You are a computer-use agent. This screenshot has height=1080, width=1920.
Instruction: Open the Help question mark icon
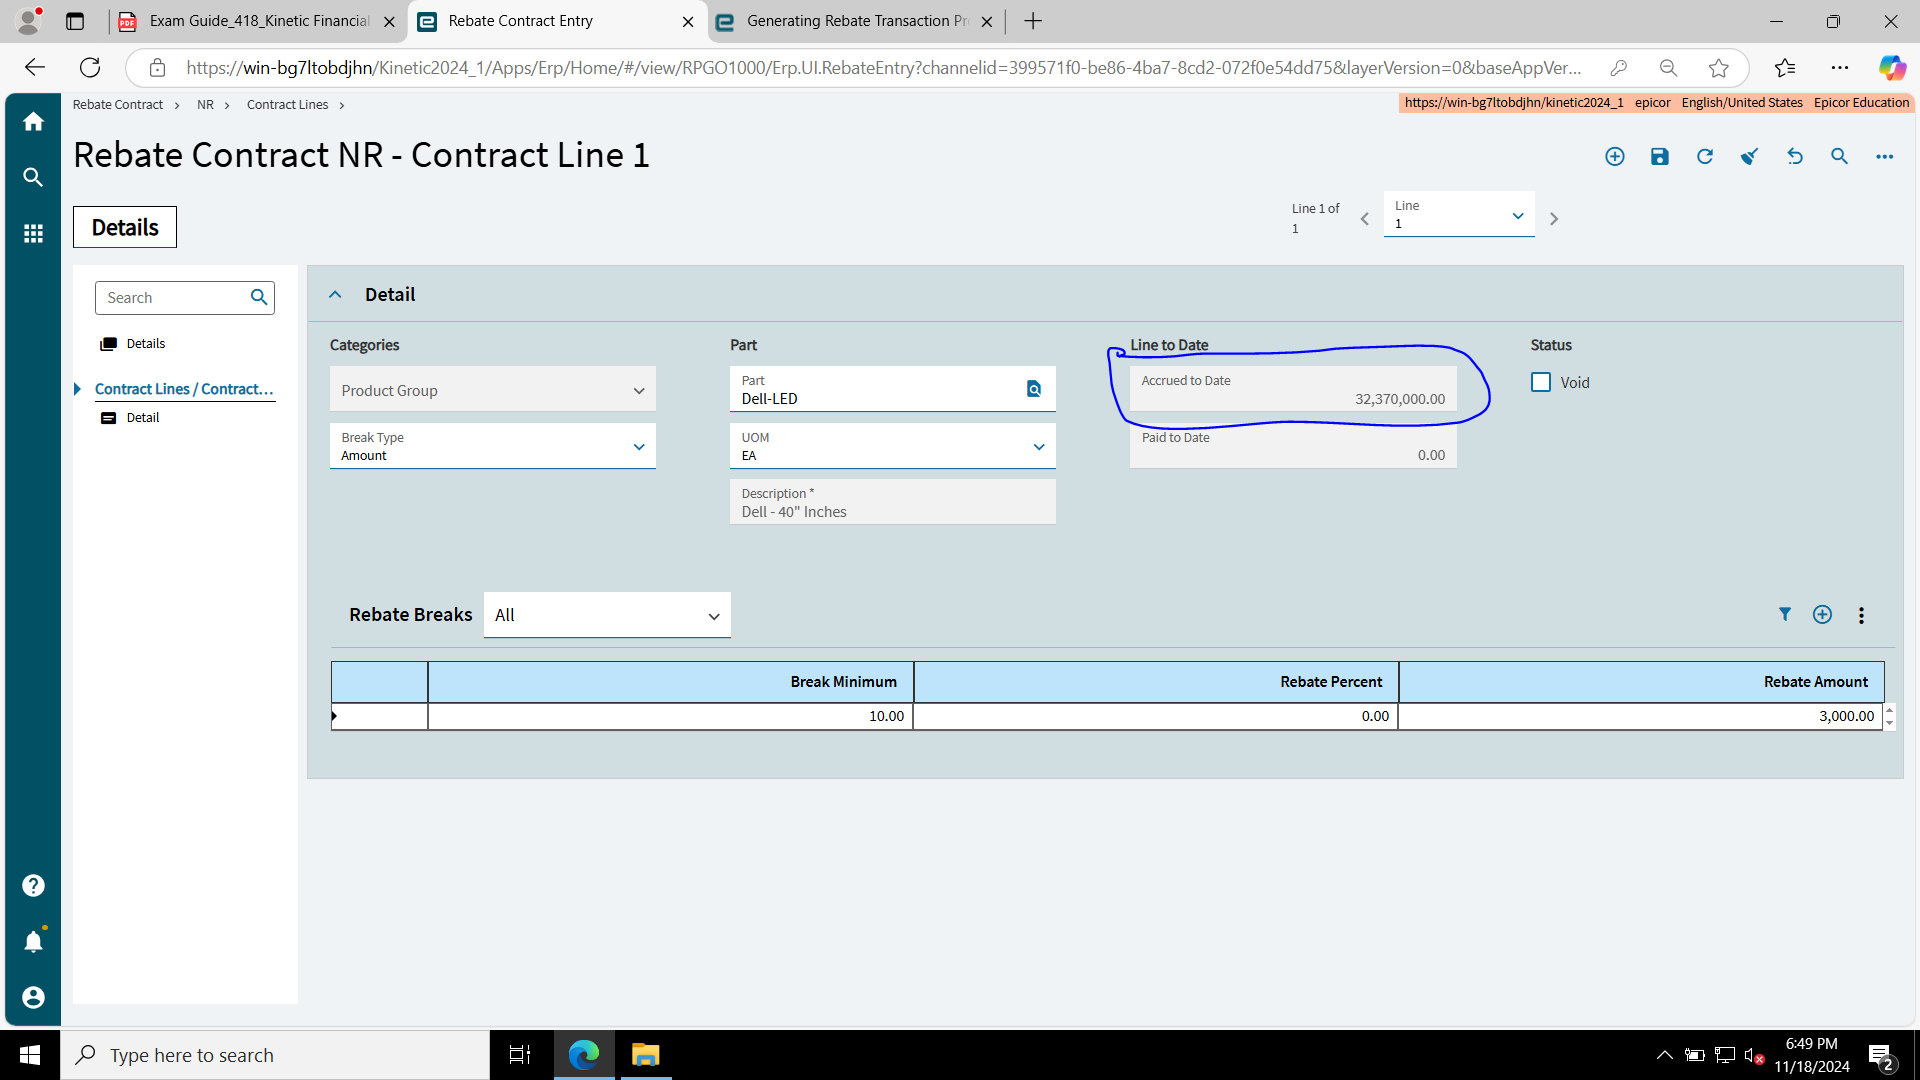[33, 886]
